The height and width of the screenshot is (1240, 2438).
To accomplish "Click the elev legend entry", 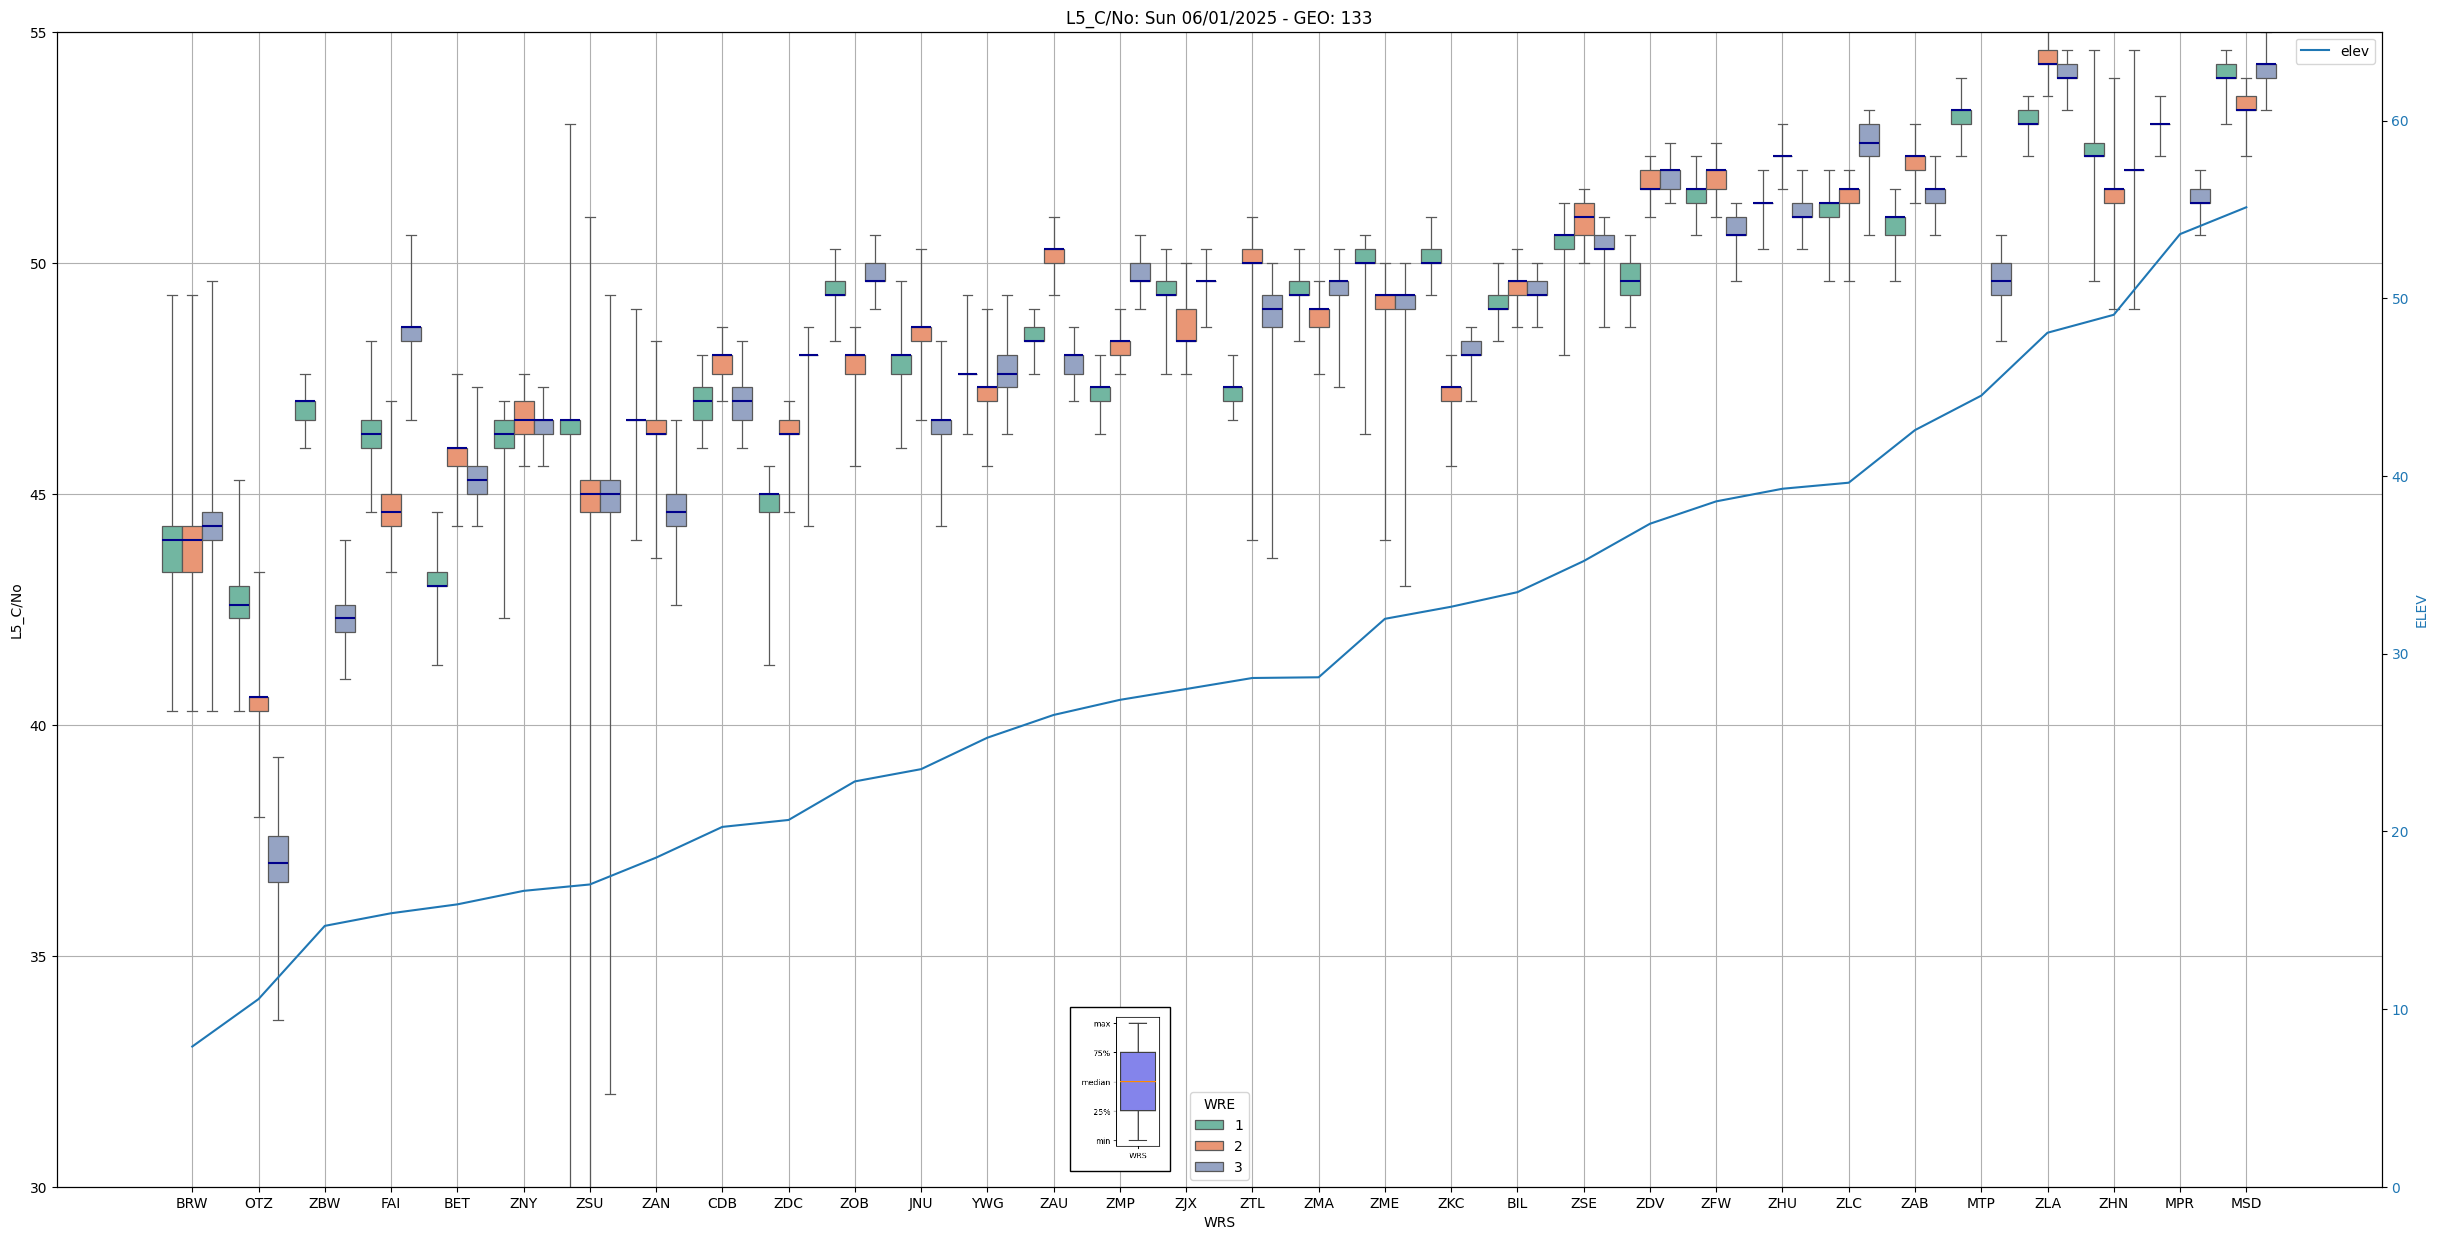I will point(2353,51).
